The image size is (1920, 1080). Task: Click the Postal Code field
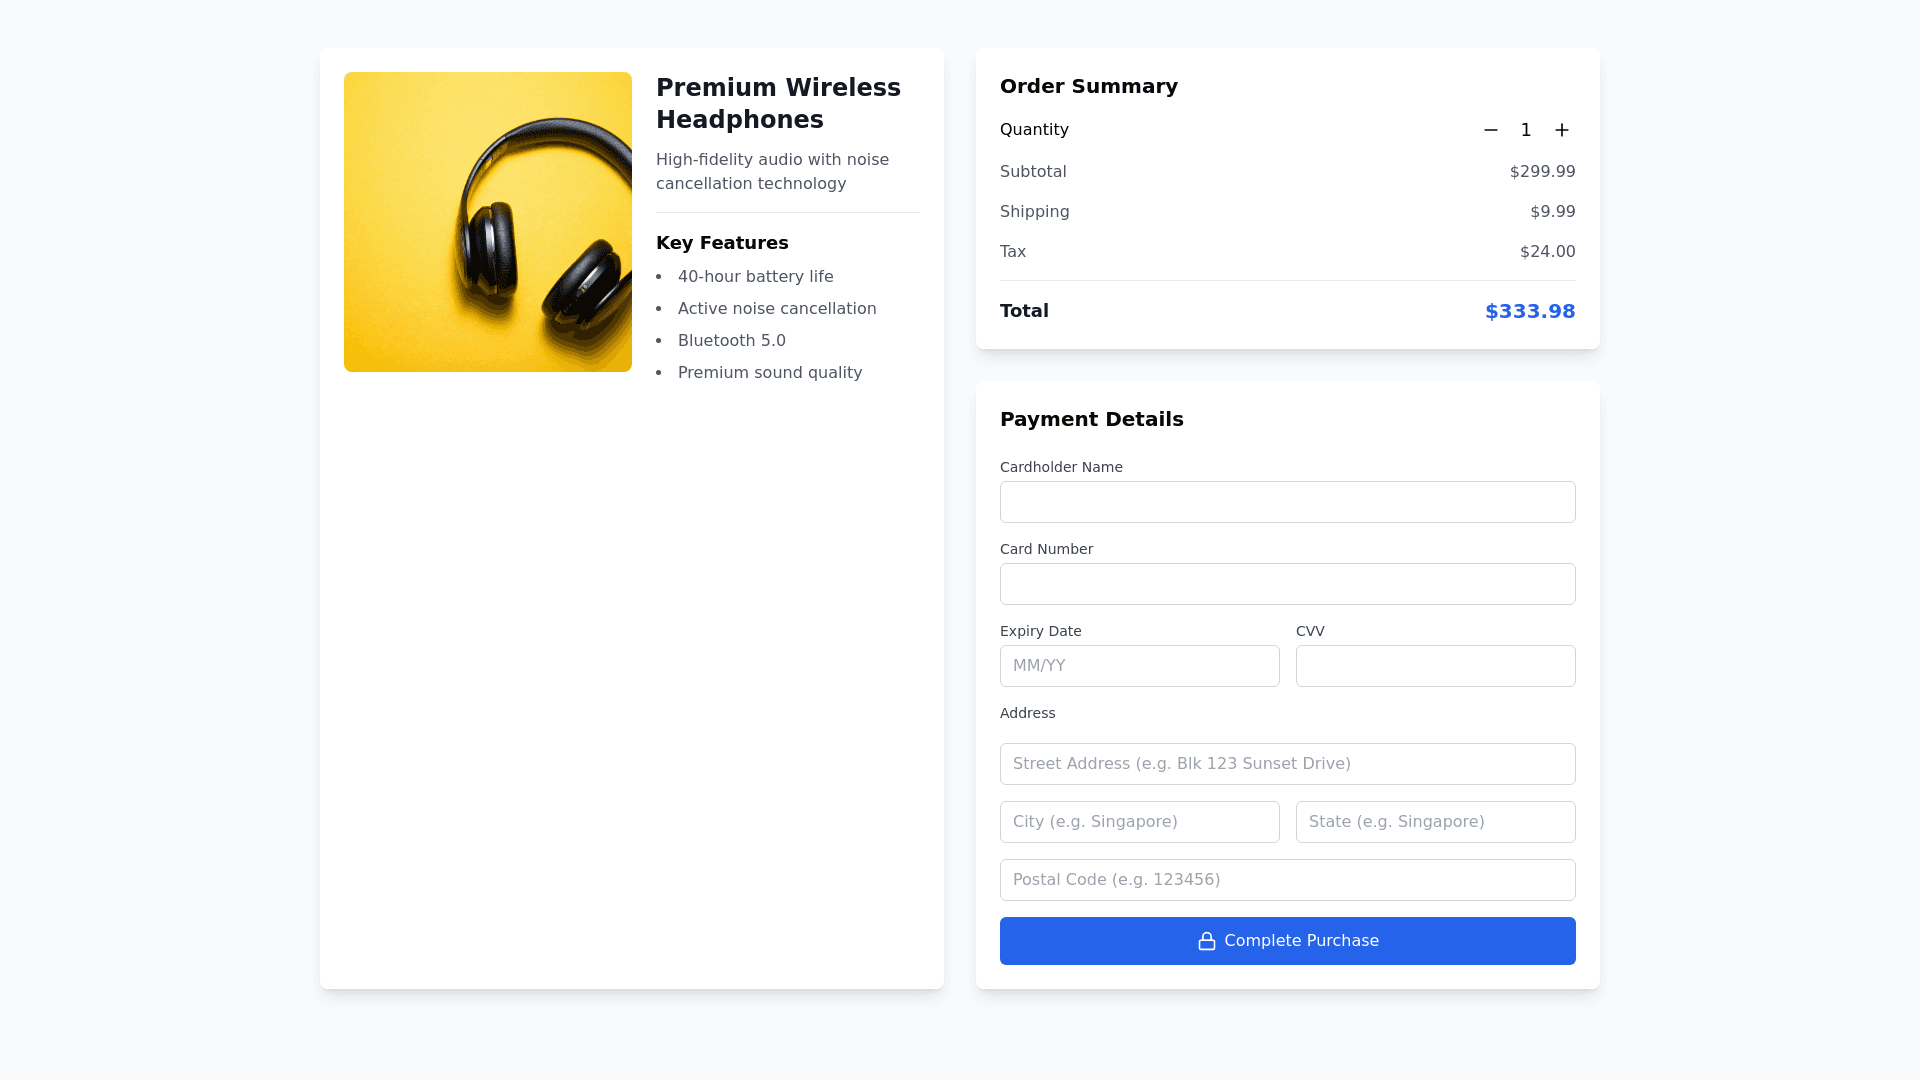(1287, 880)
